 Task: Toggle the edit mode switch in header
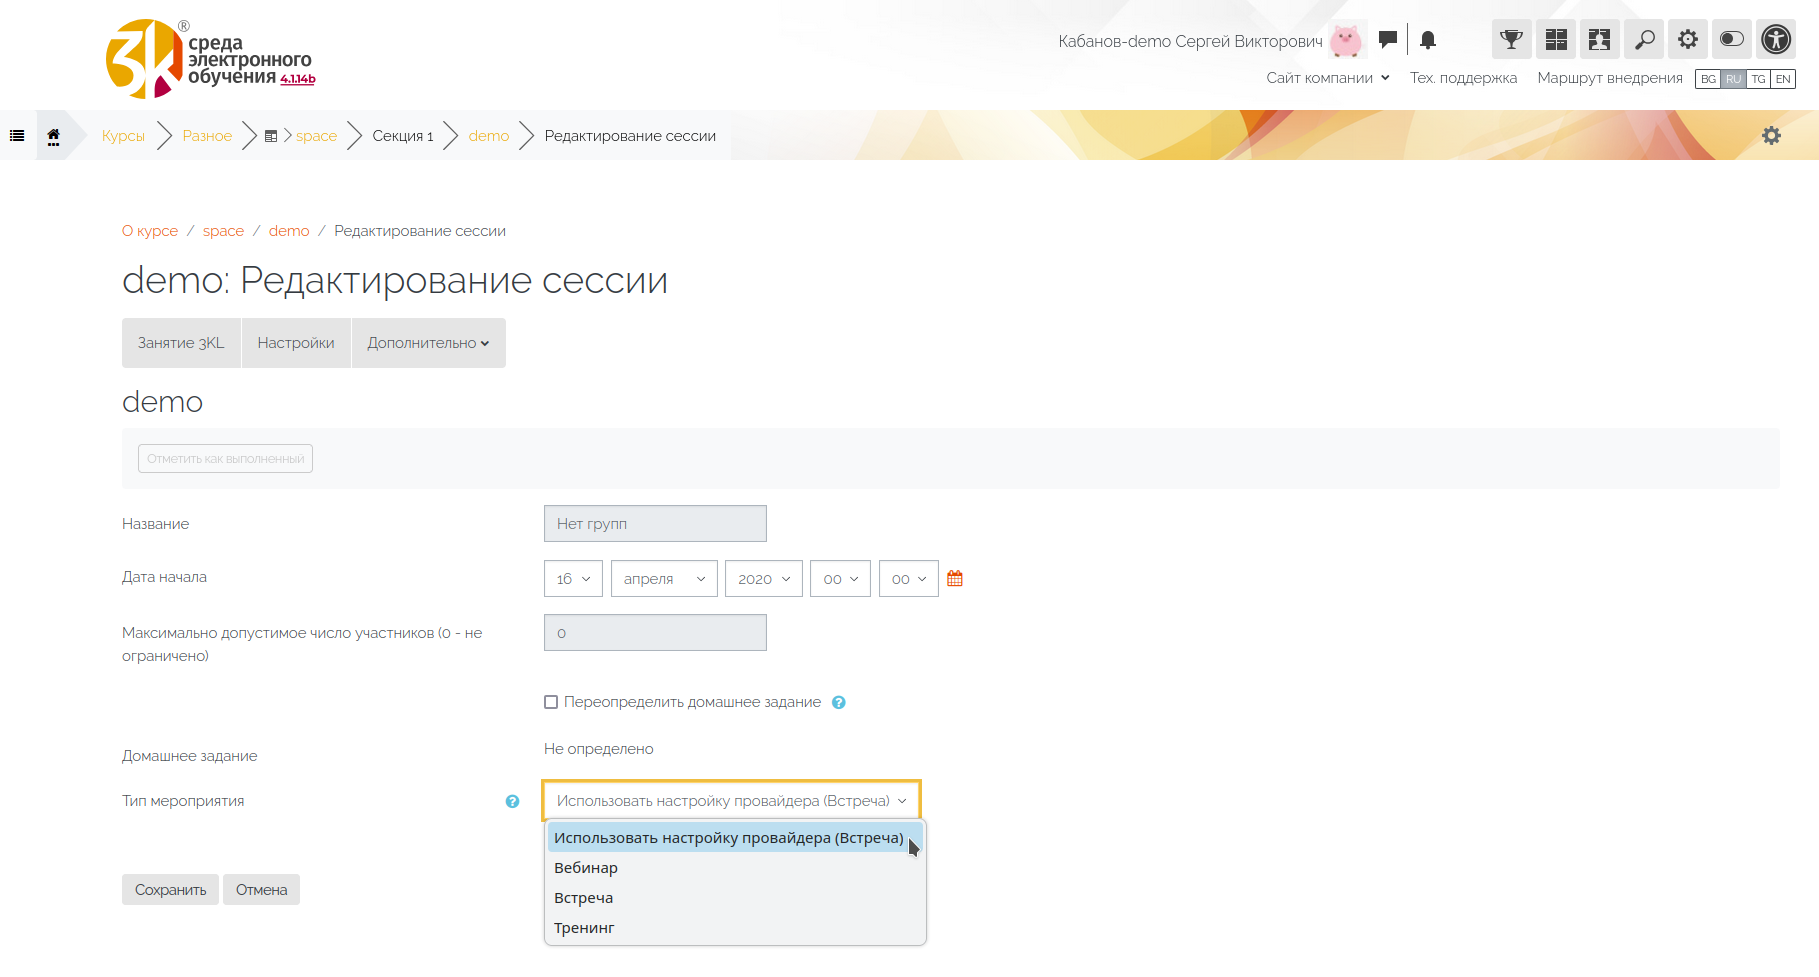click(1732, 40)
